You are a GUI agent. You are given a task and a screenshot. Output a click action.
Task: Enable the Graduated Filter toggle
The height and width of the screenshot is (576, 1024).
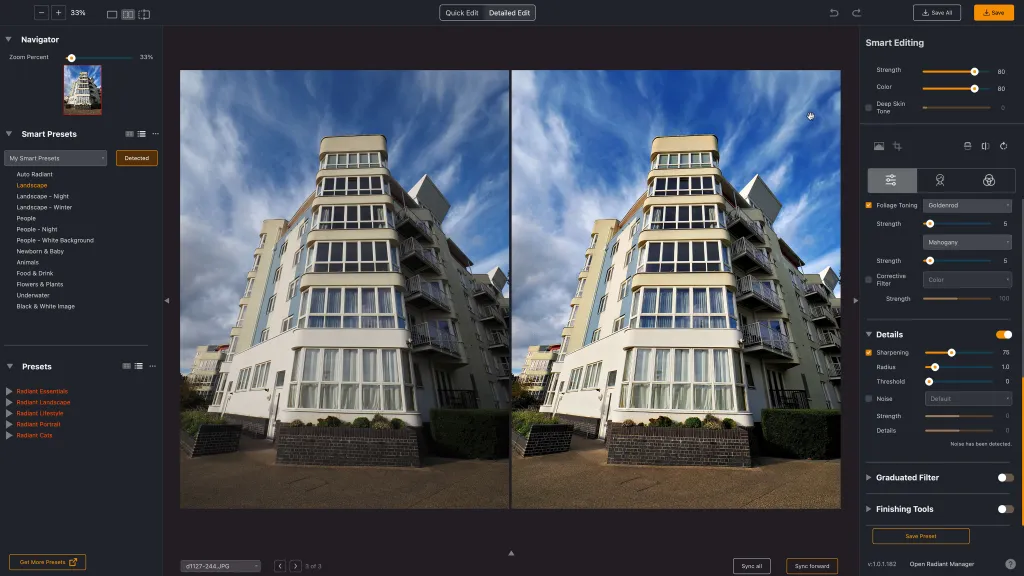(x=1005, y=478)
